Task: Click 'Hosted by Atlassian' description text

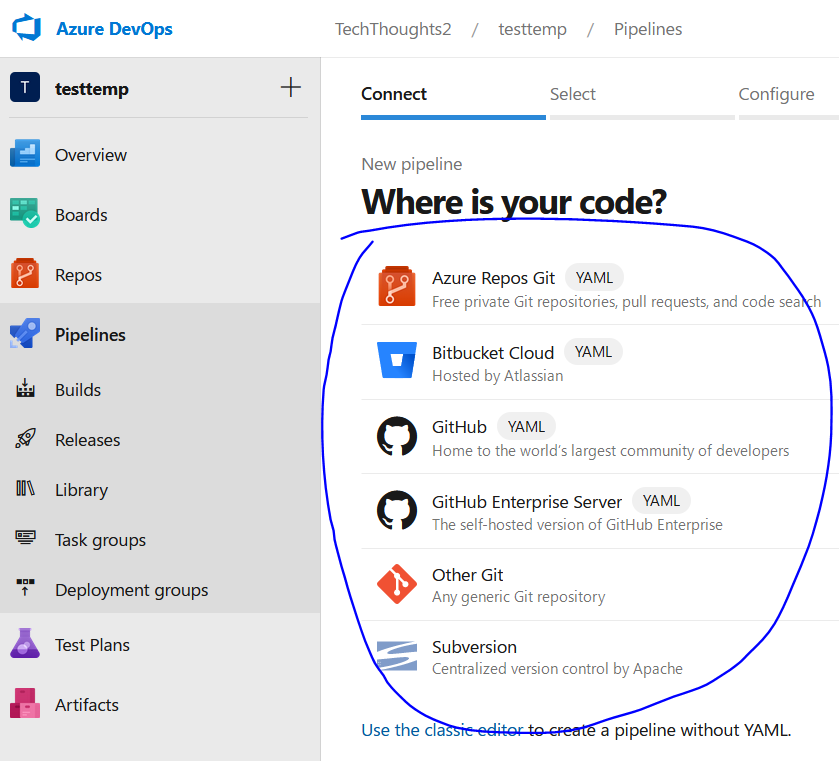Action: (498, 376)
